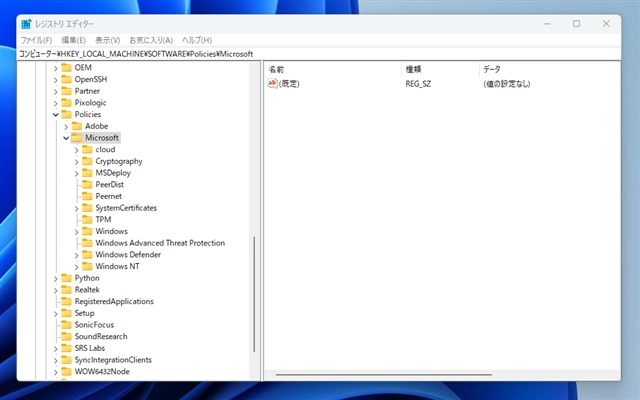
Task: Click the SonicFocus folder icon
Action: coord(67,325)
